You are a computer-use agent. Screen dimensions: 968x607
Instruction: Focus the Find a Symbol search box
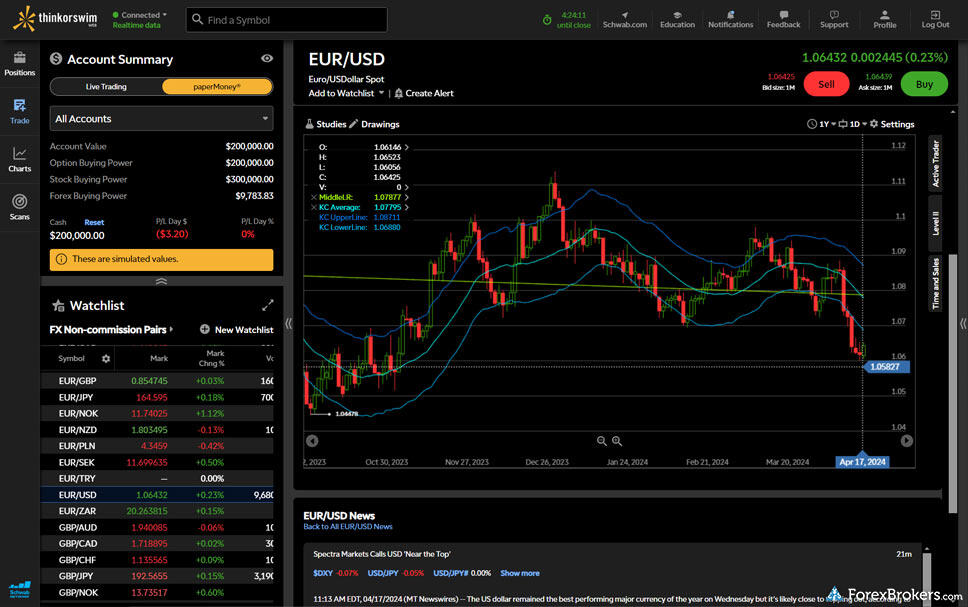(286, 20)
